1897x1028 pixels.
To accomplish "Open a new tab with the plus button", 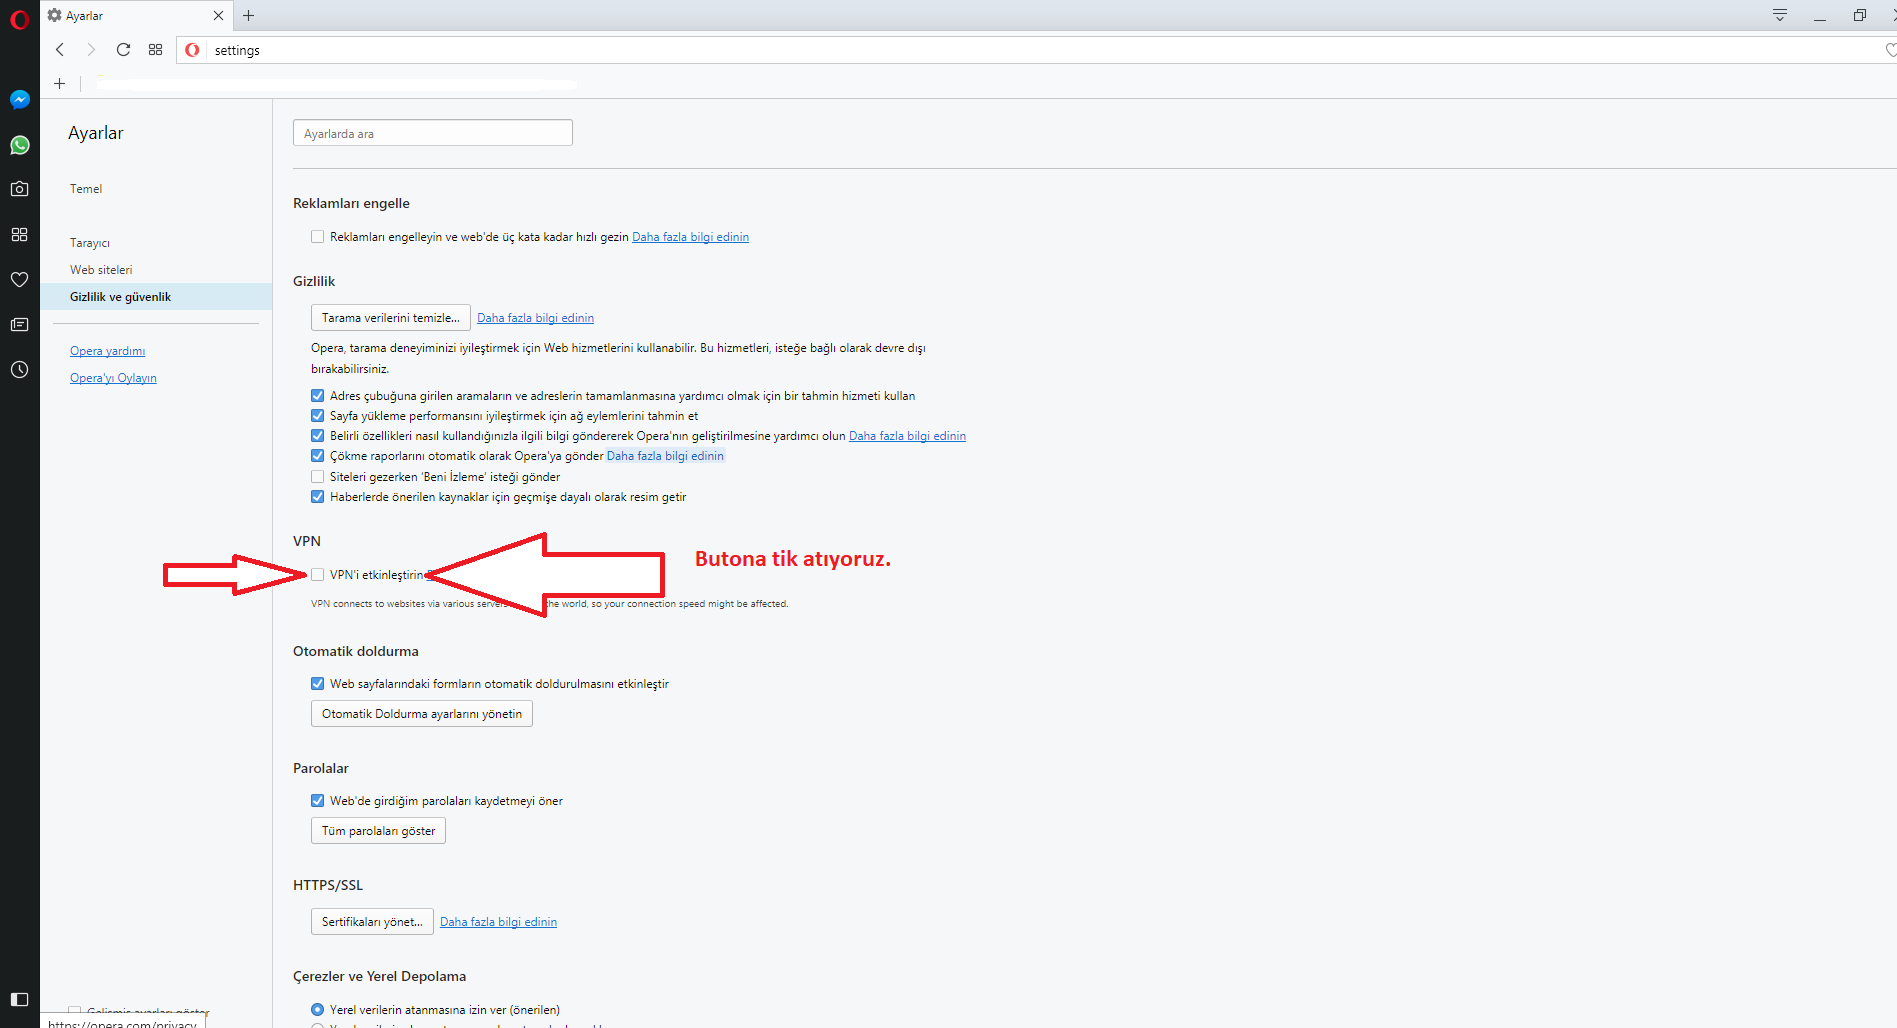I will point(249,15).
